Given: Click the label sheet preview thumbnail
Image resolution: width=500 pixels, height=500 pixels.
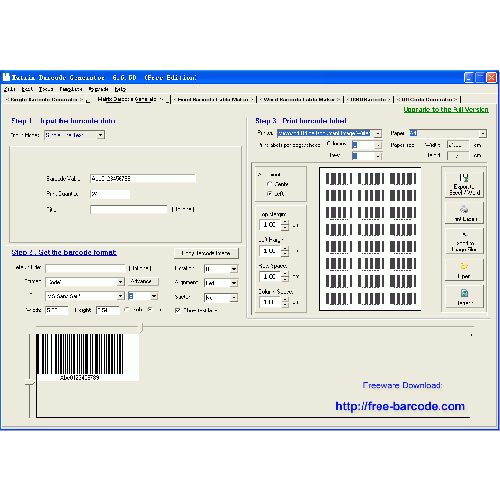Looking at the screenshot, I should 370,239.
